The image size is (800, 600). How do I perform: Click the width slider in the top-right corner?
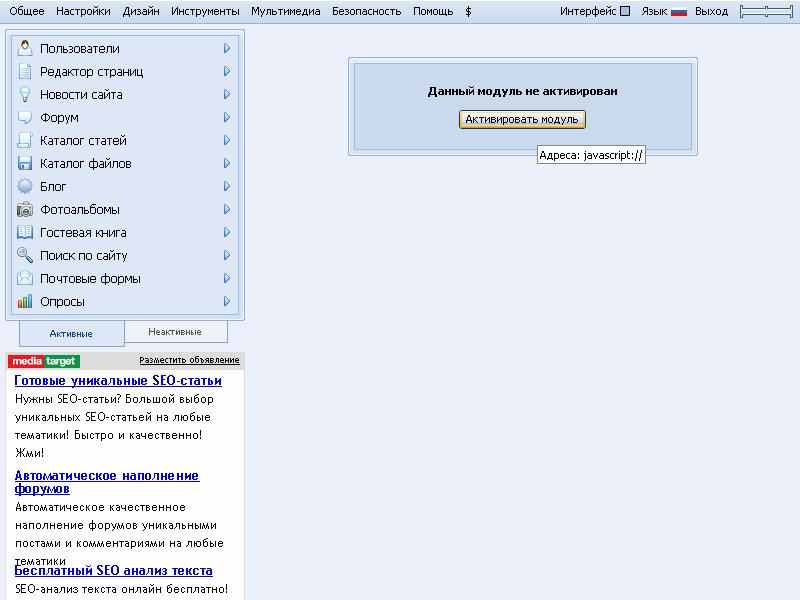click(x=766, y=12)
